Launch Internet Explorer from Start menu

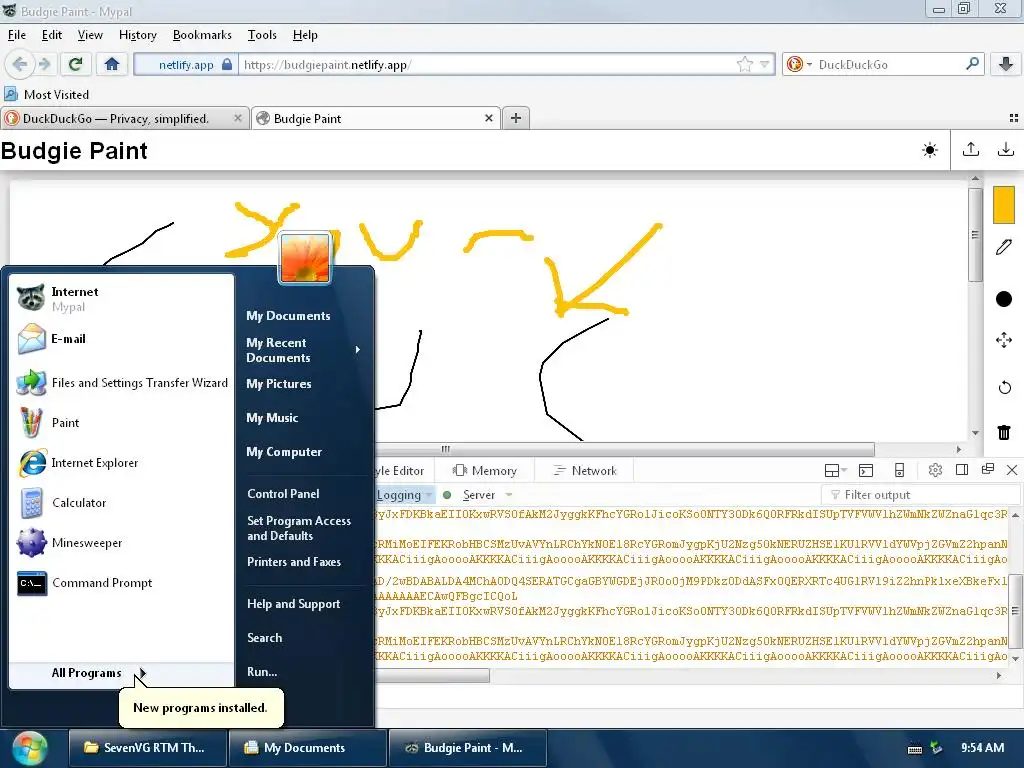tap(121, 463)
